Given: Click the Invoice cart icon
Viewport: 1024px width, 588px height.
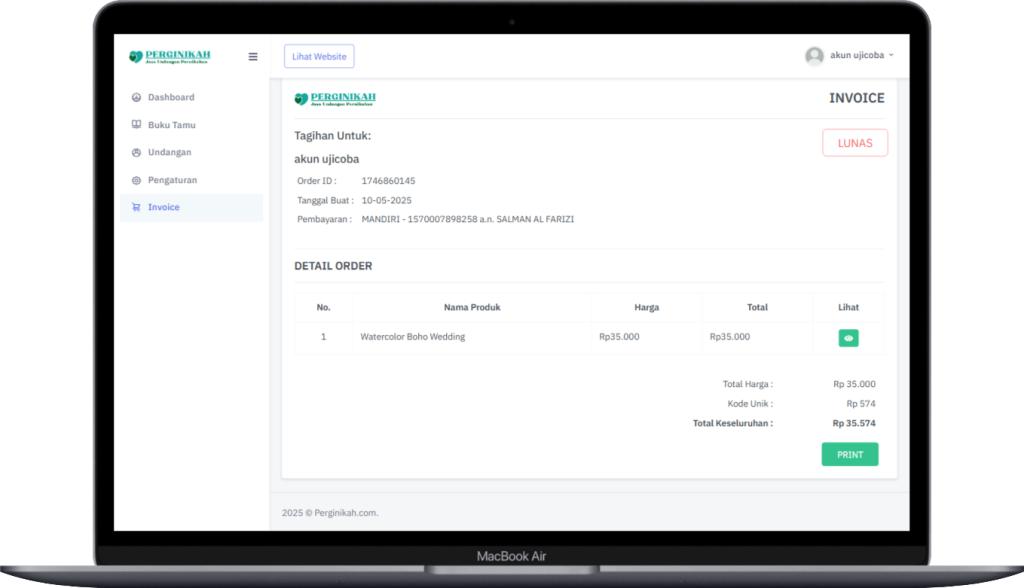Looking at the screenshot, I should [x=136, y=207].
